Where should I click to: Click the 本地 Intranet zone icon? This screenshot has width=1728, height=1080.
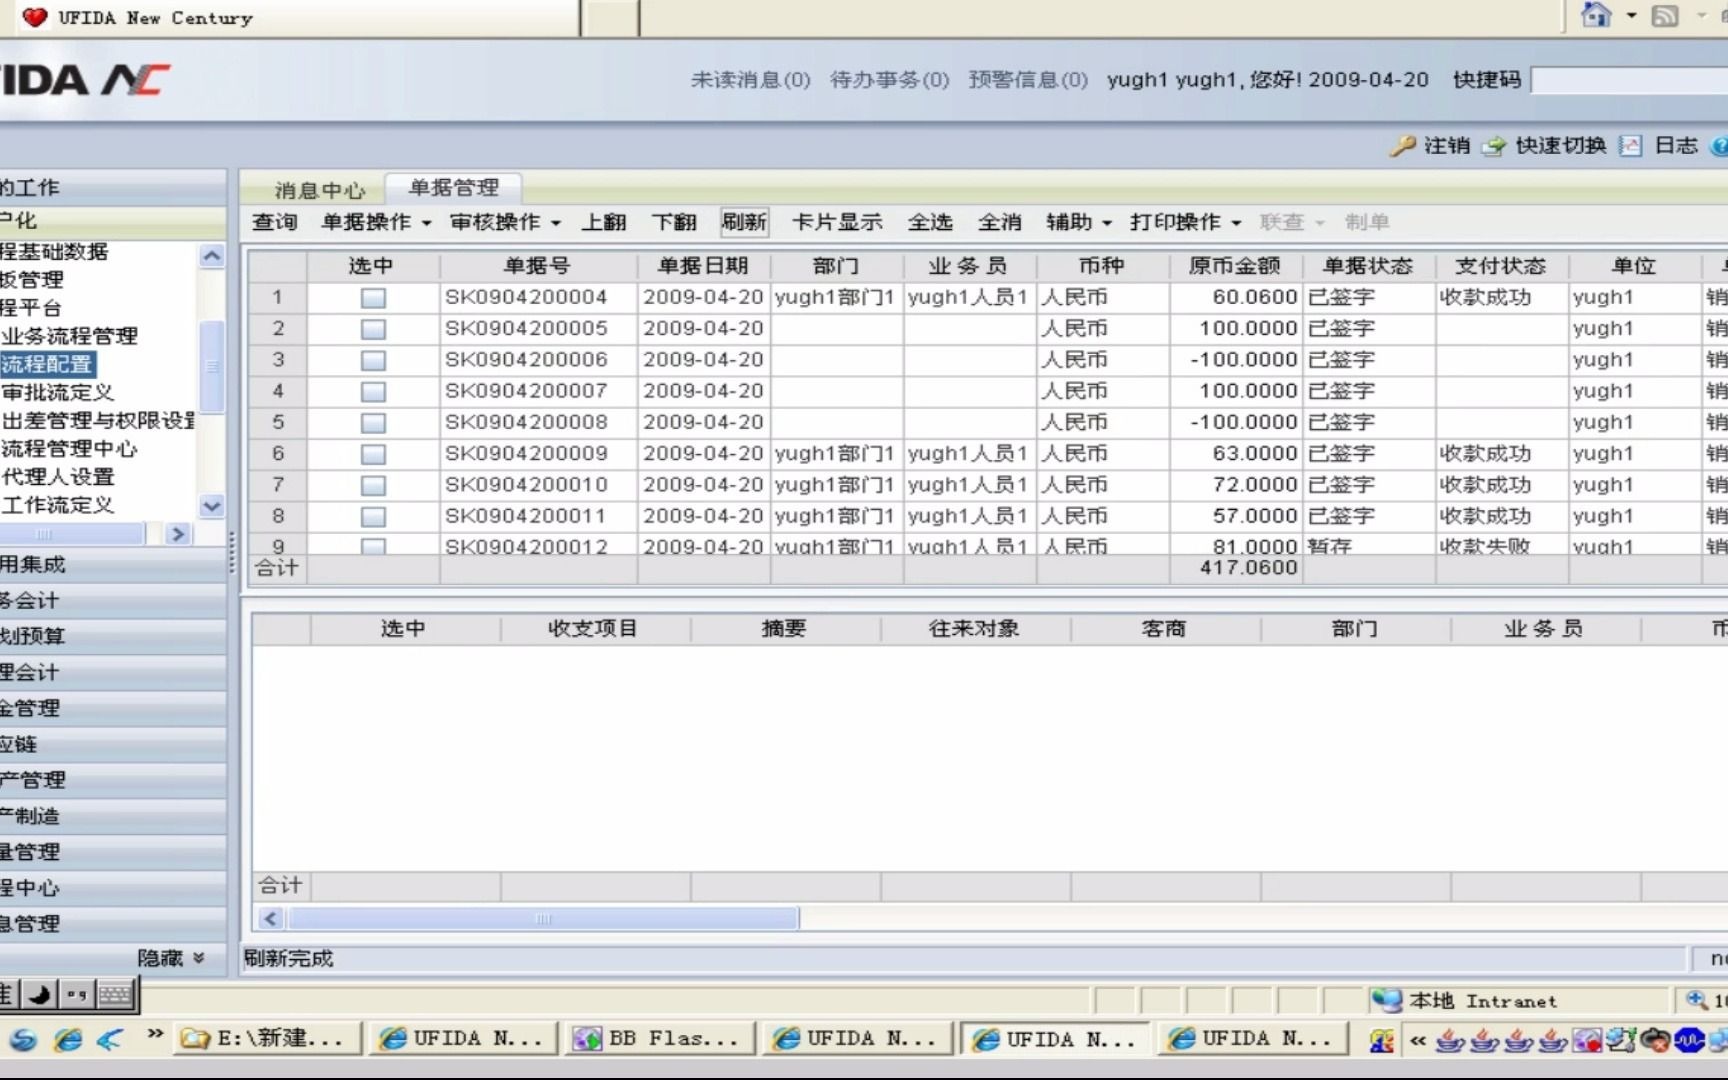[1387, 1000]
